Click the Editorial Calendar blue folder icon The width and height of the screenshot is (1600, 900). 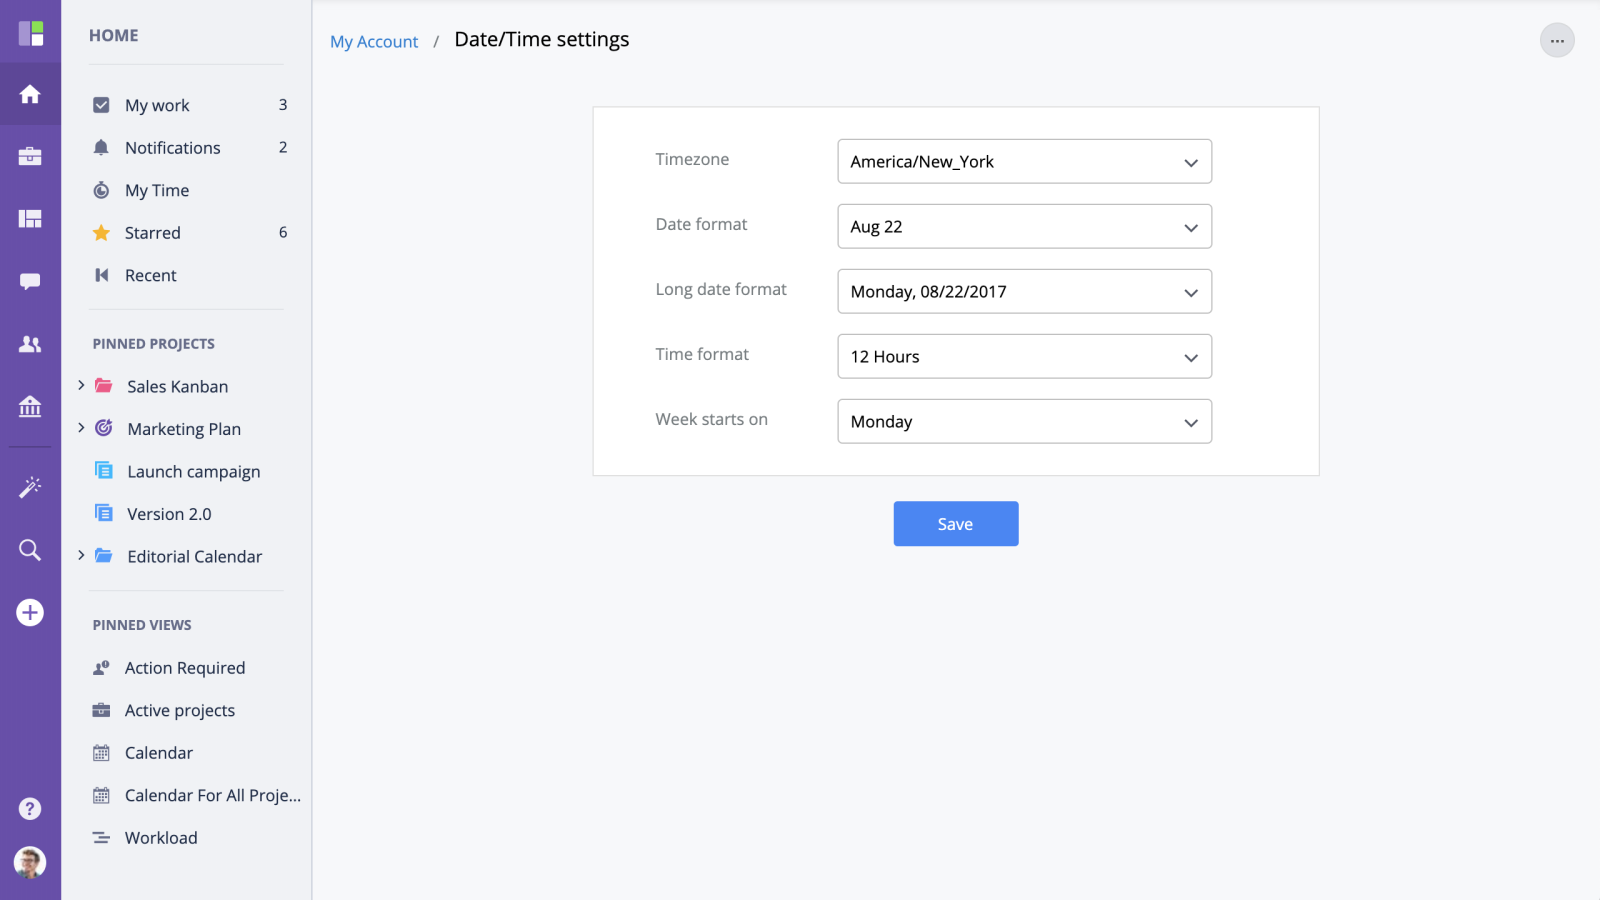point(103,556)
